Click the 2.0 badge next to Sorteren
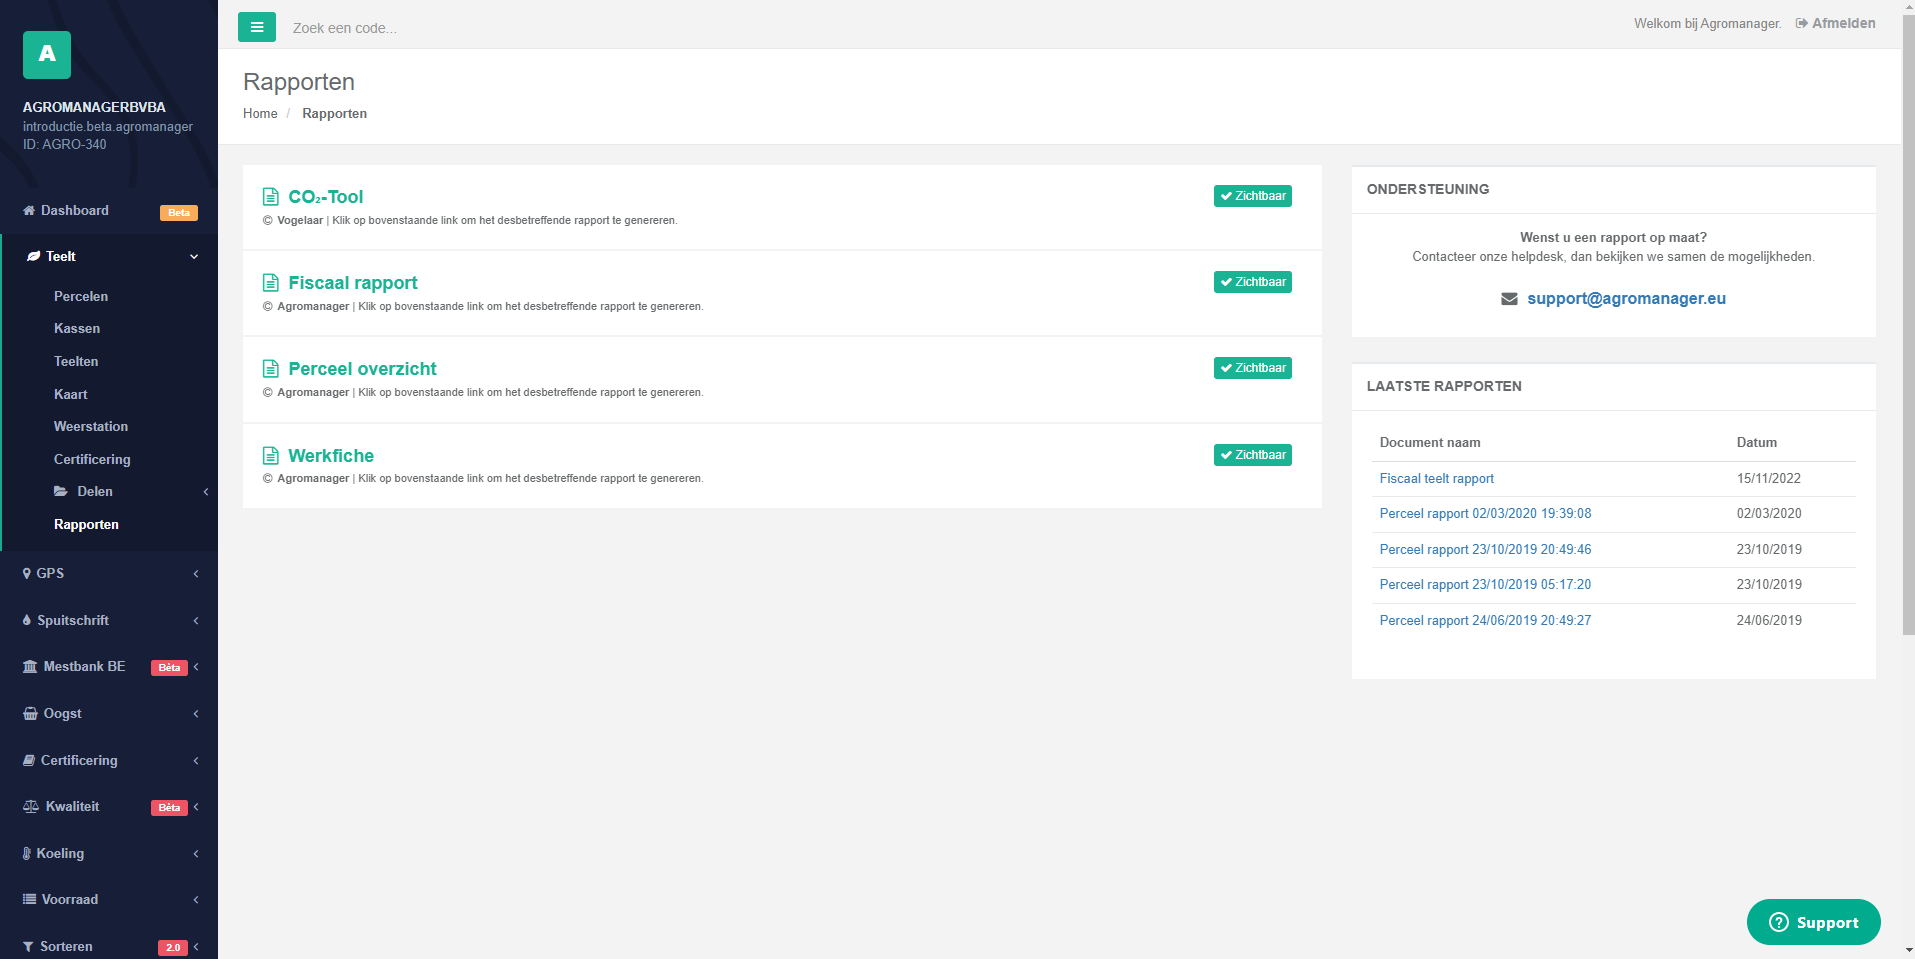The height and width of the screenshot is (959, 1915). coord(173,948)
